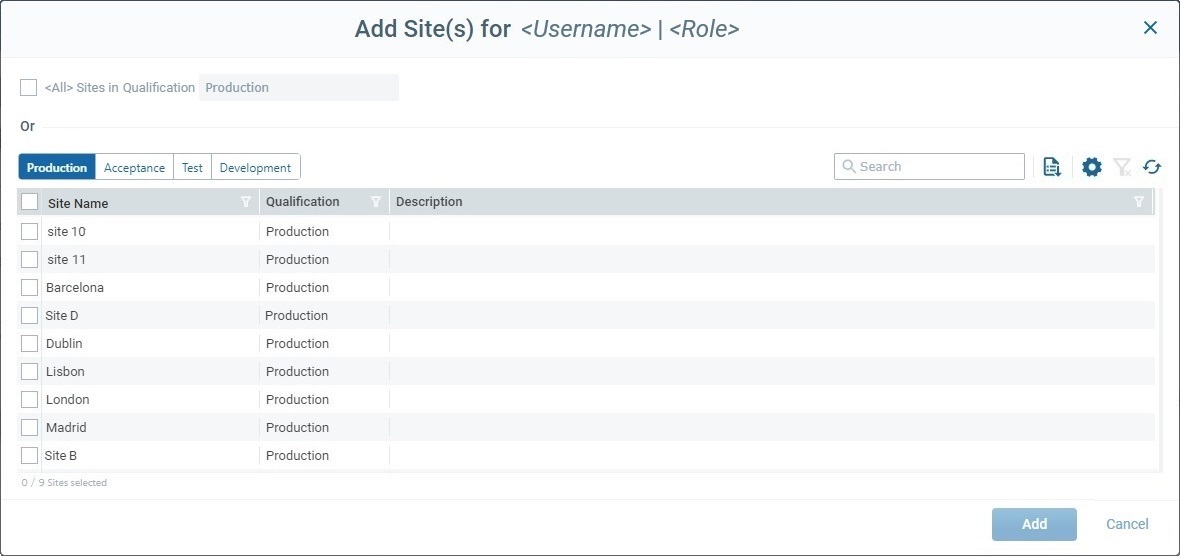The width and height of the screenshot is (1180, 557).
Task: Click the clear filters funnel icon
Action: [1123, 167]
